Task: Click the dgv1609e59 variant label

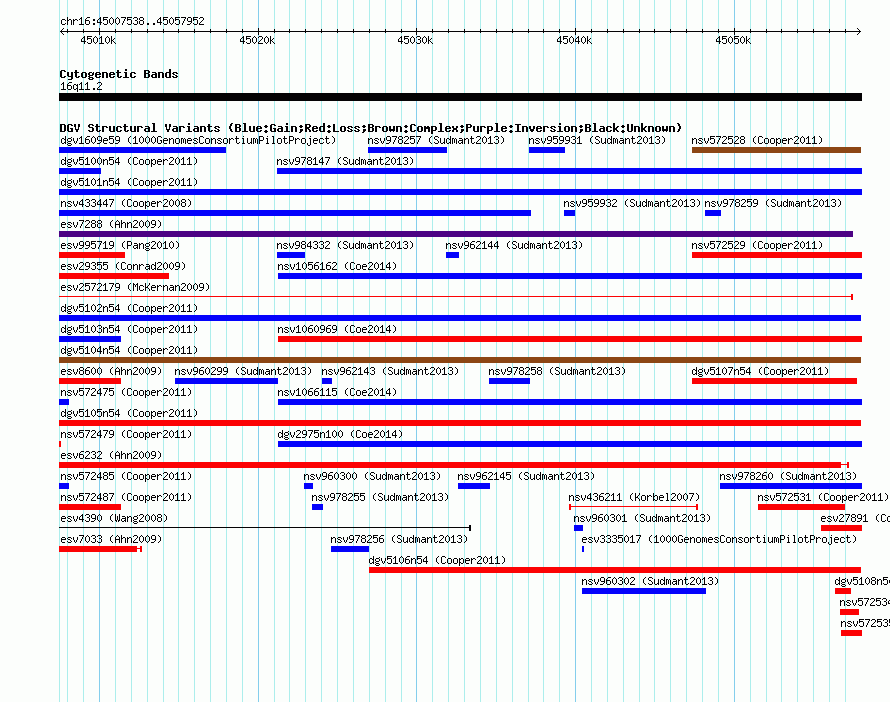Action: click(198, 140)
